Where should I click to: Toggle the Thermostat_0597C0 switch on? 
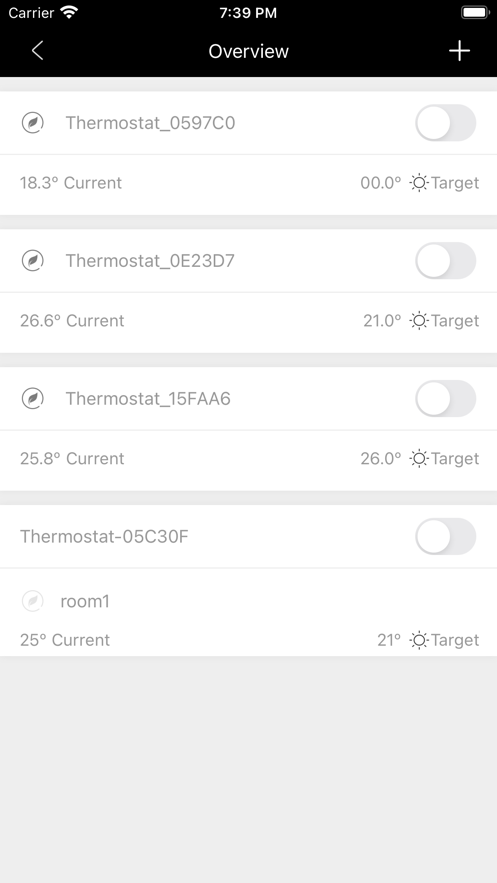[x=446, y=123]
